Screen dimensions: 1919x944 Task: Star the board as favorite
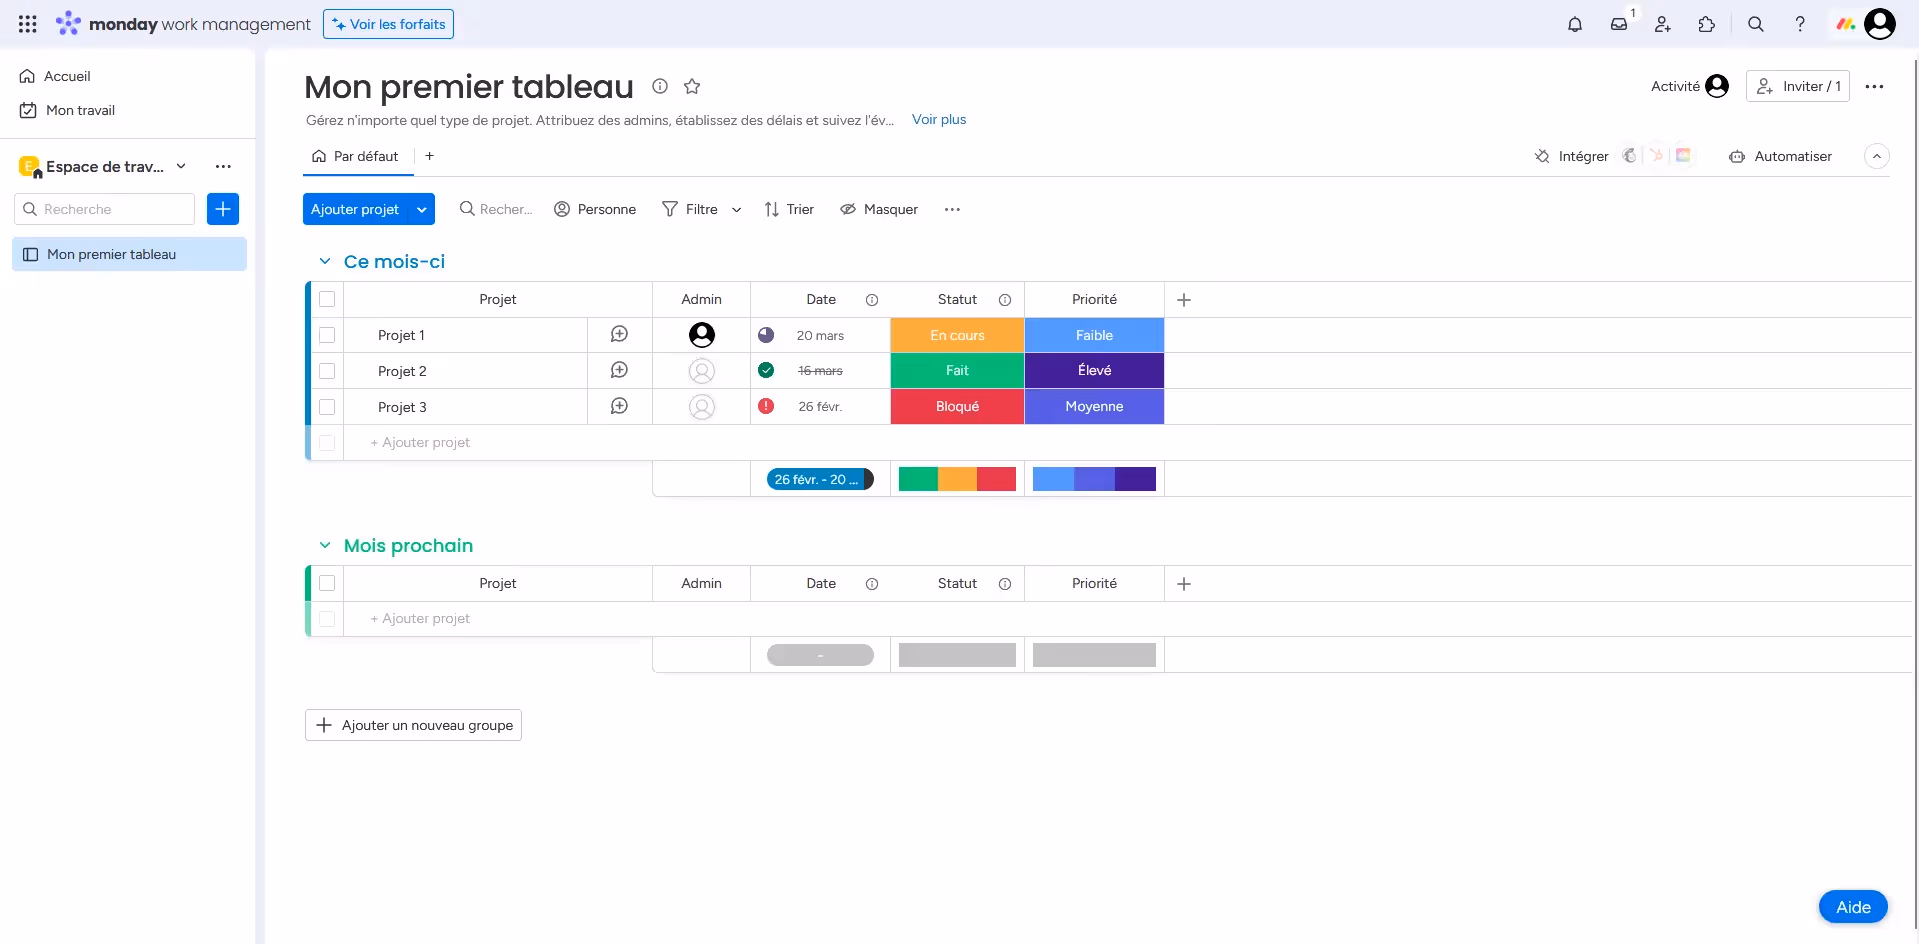click(692, 86)
